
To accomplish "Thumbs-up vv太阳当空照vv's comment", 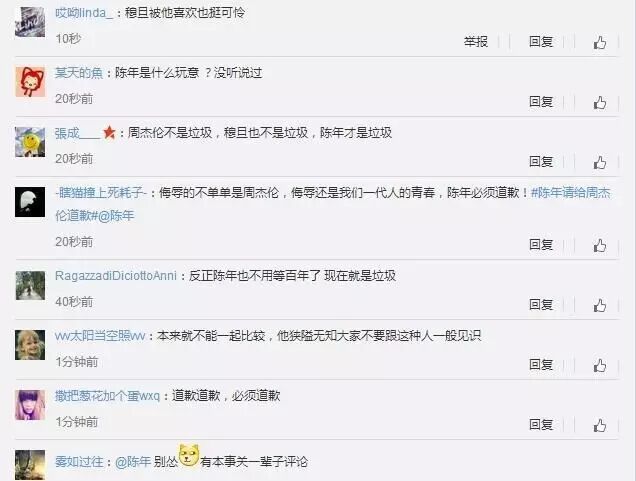I will 600,365.
